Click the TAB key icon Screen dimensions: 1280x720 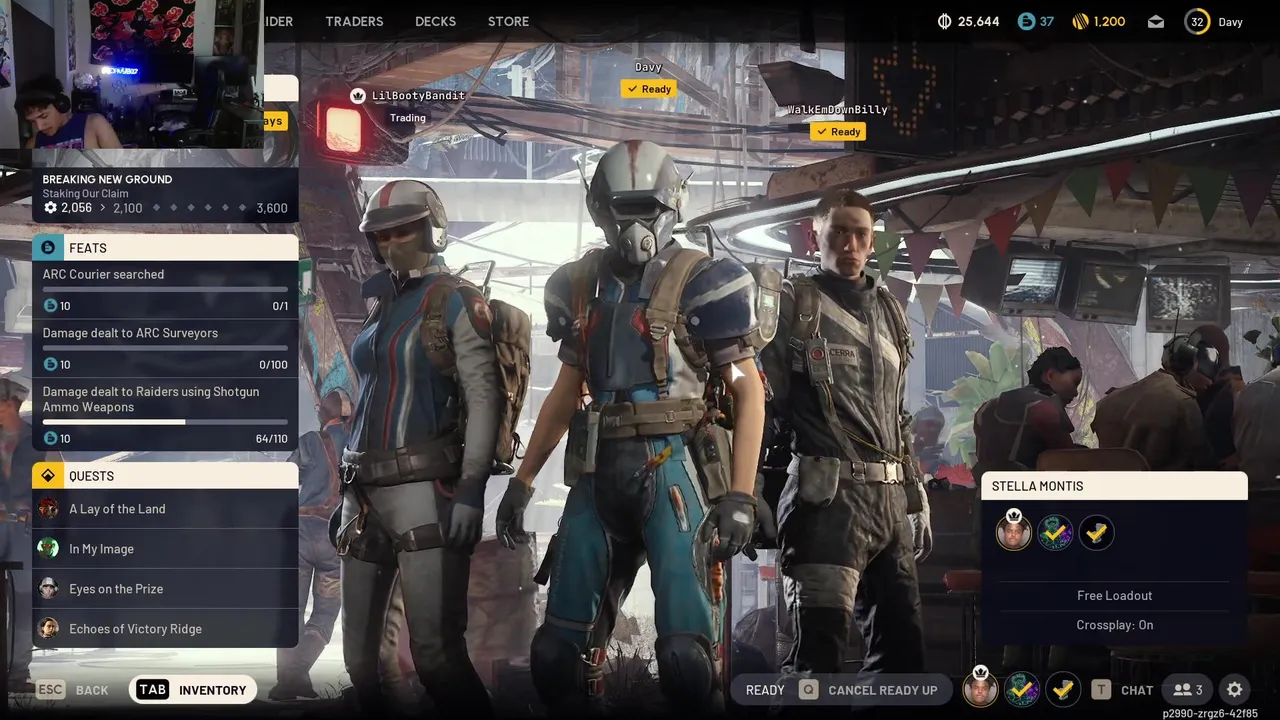coord(152,690)
